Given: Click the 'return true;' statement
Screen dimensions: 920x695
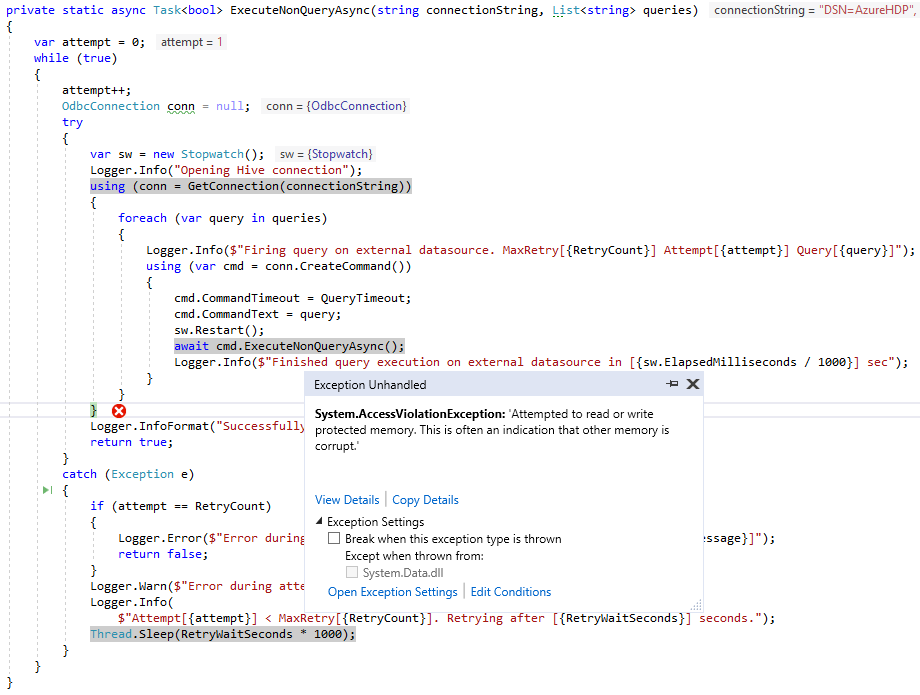Looking at the screenshot, I should point(131,442).
